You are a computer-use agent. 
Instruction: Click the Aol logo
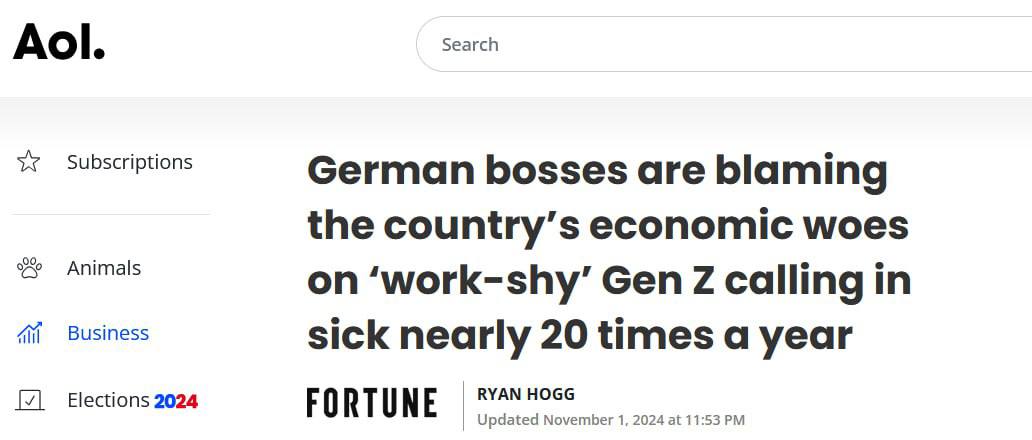[x=58, y=42]
